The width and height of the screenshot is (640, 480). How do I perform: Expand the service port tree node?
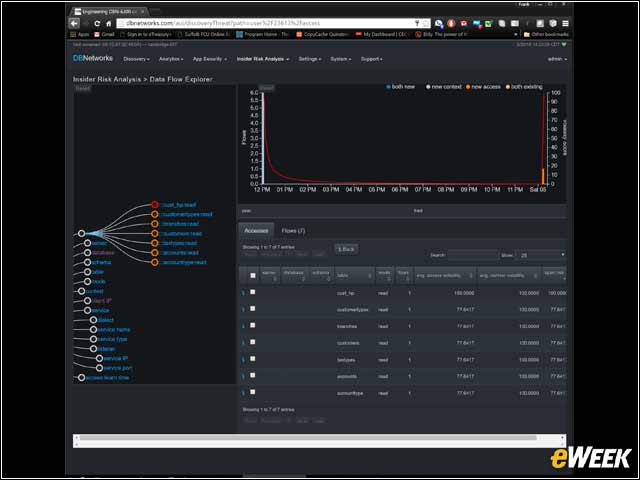(99, 368)
